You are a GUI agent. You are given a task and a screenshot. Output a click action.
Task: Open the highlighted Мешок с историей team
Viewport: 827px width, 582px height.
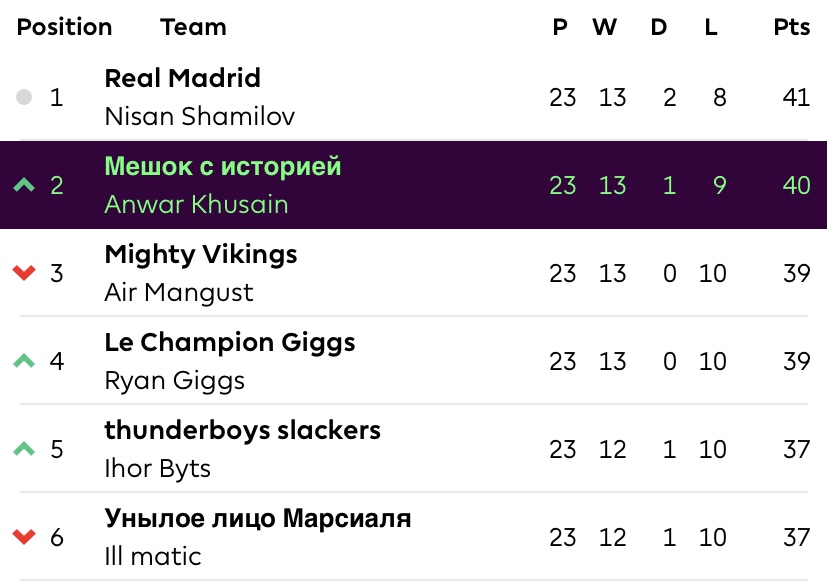(x=223, y=167)
